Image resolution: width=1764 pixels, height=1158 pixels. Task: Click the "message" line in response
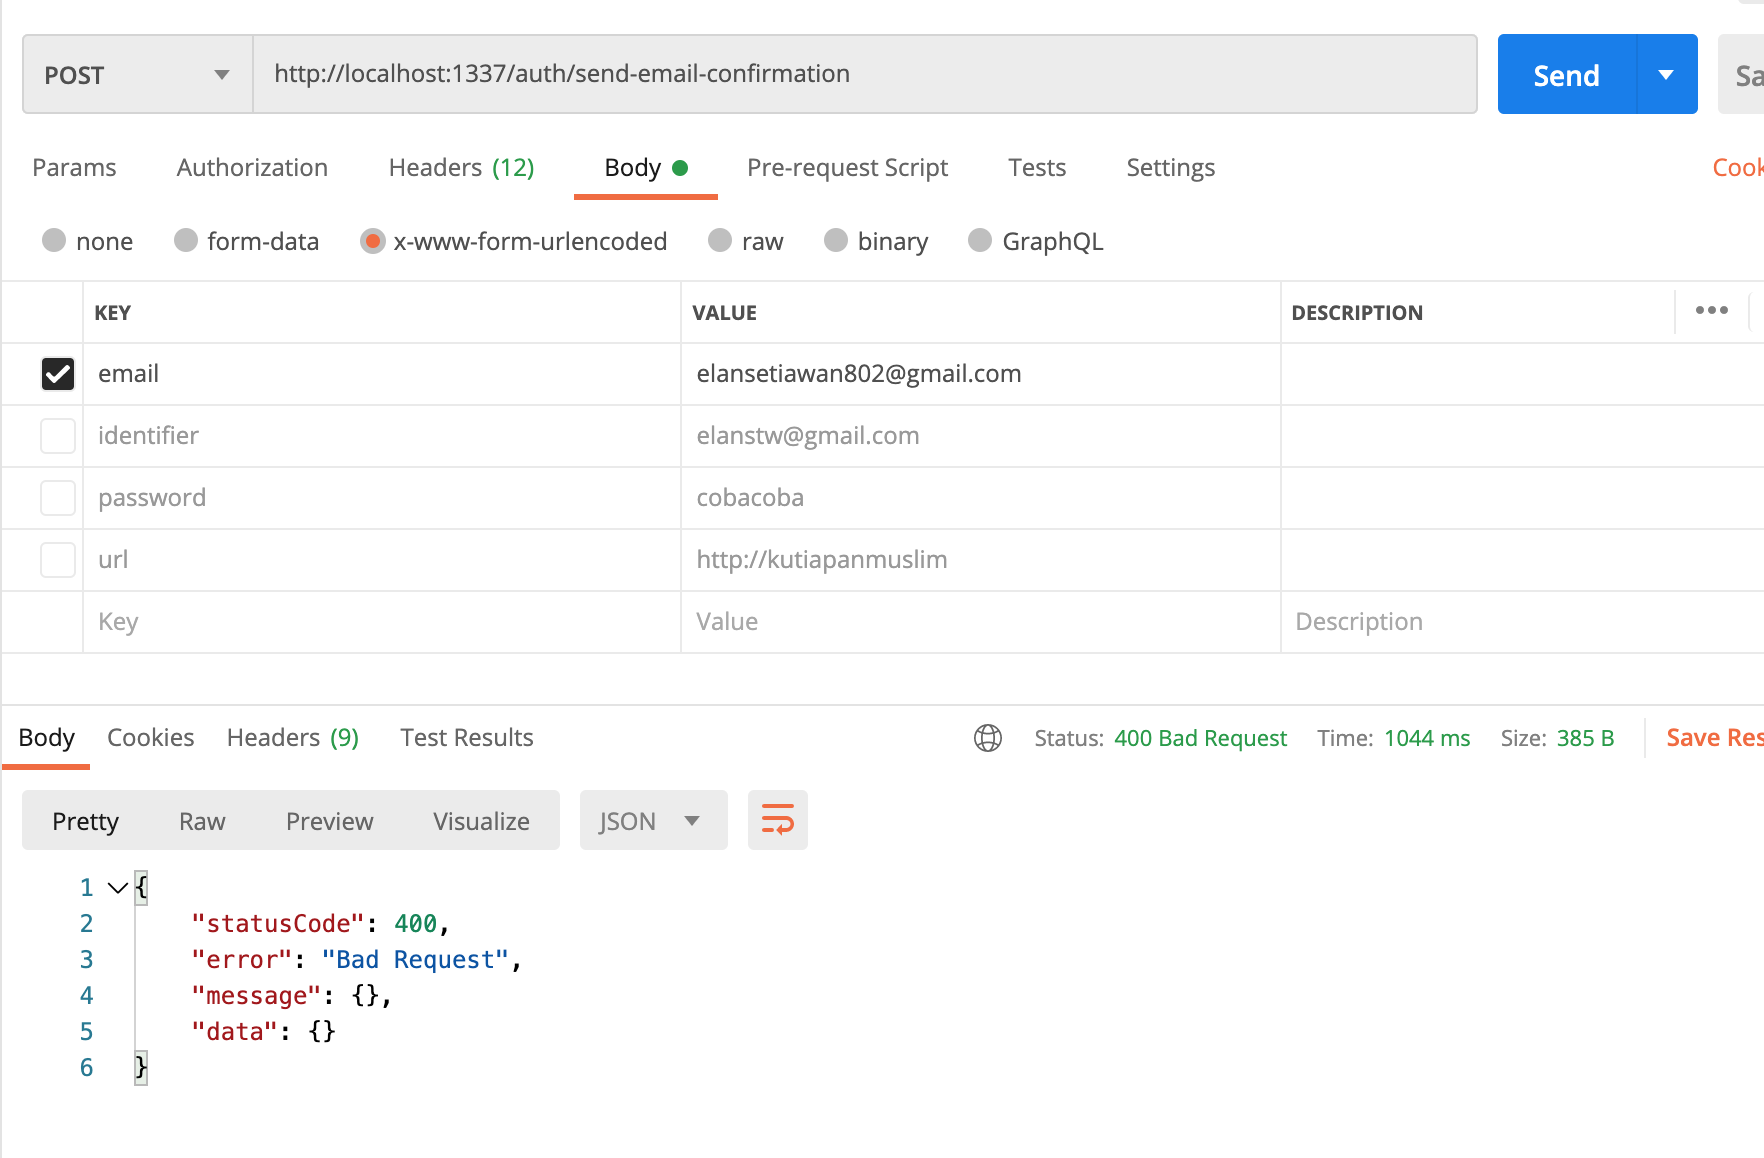click(x=291, y=995)
